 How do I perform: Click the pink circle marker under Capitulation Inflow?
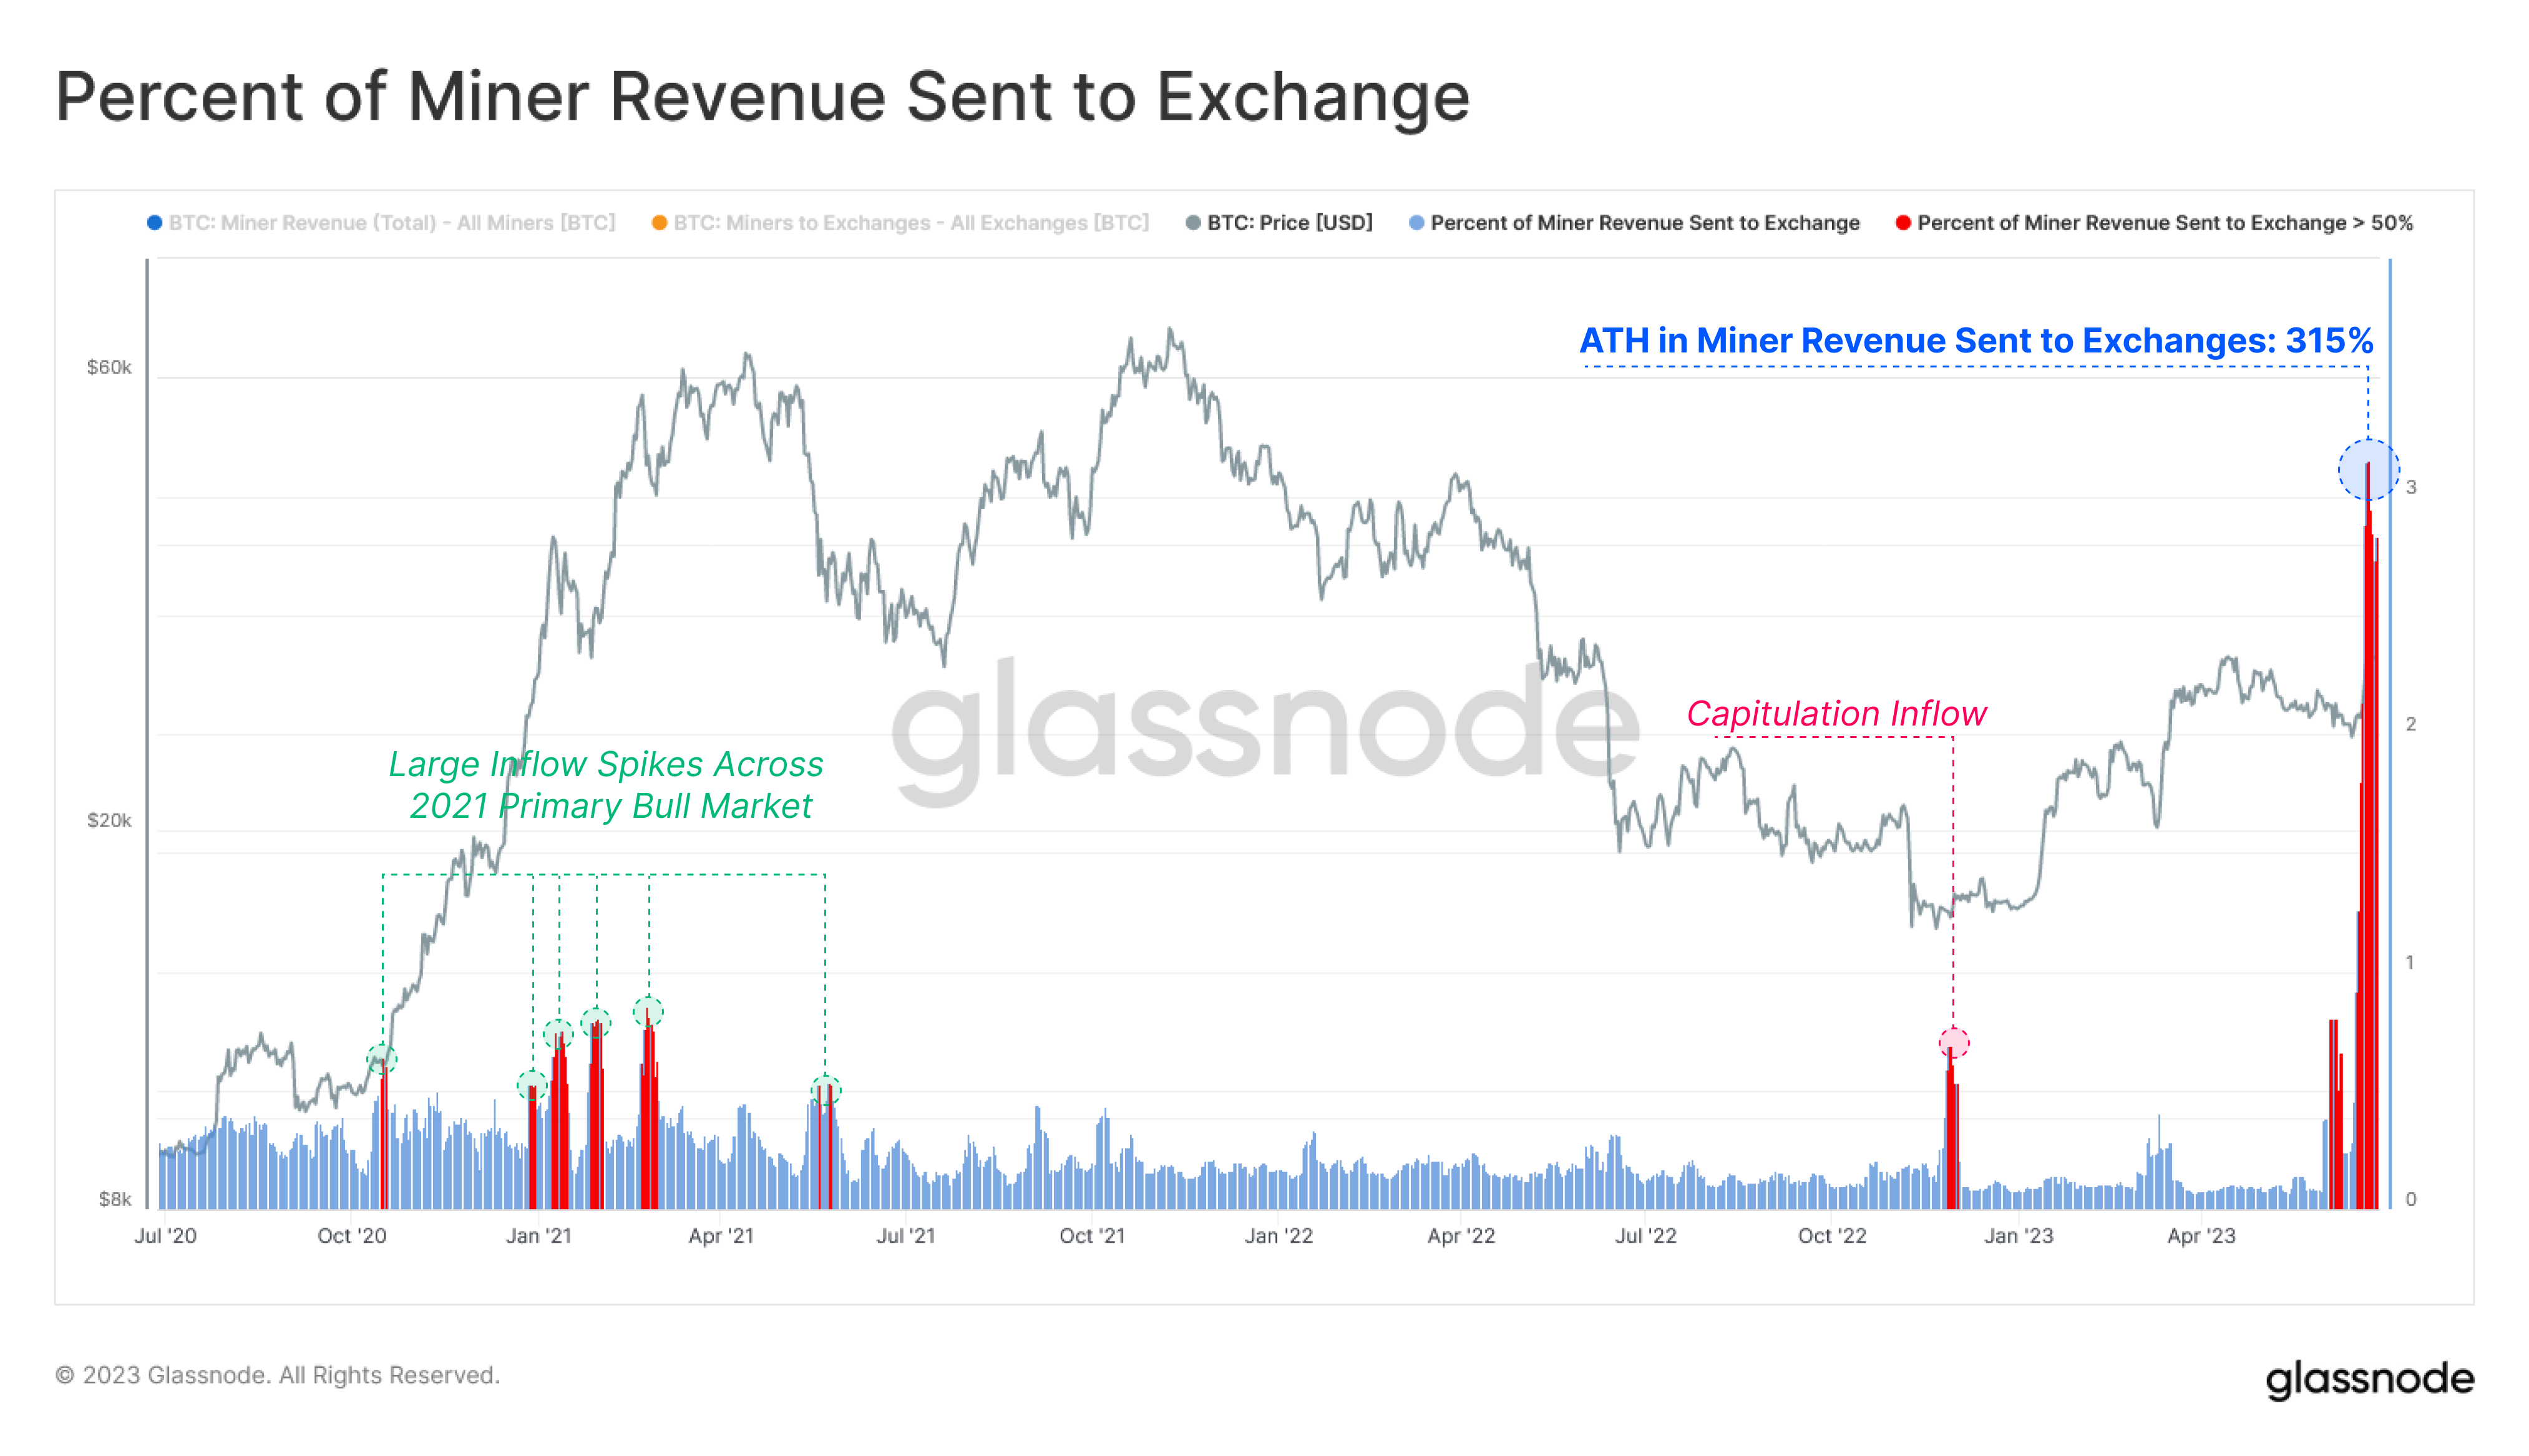pos(1953,1043)
